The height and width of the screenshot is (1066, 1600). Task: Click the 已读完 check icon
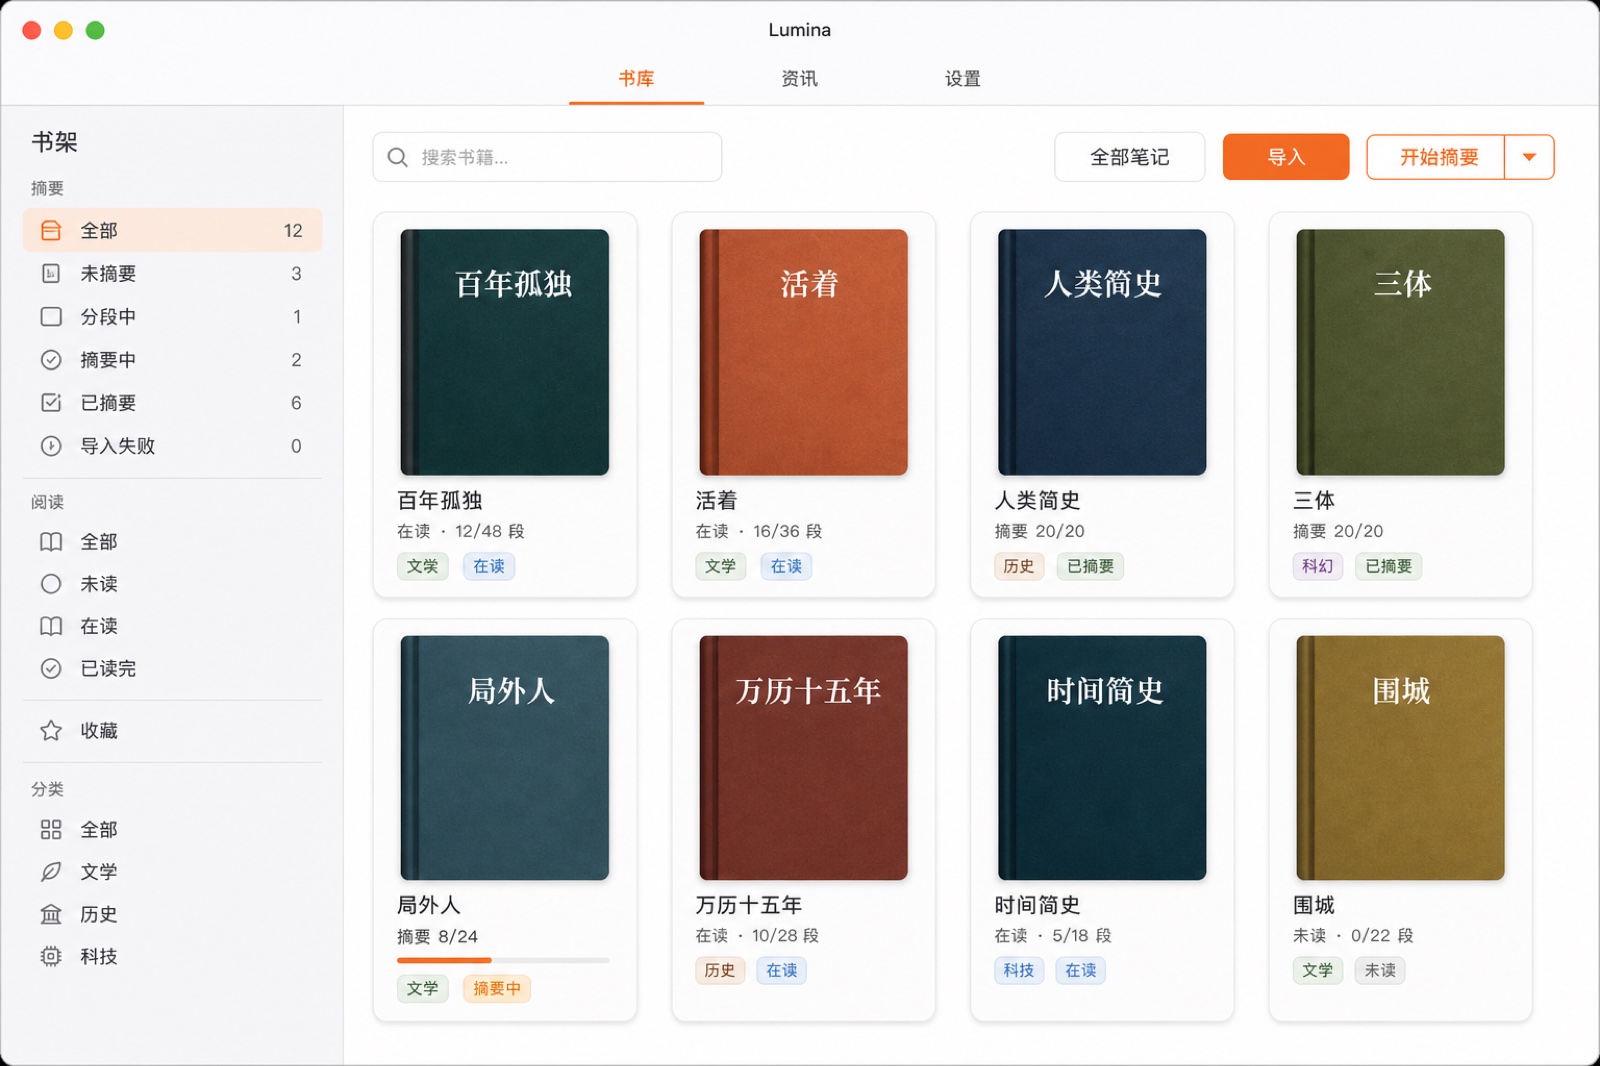(51, 669)
